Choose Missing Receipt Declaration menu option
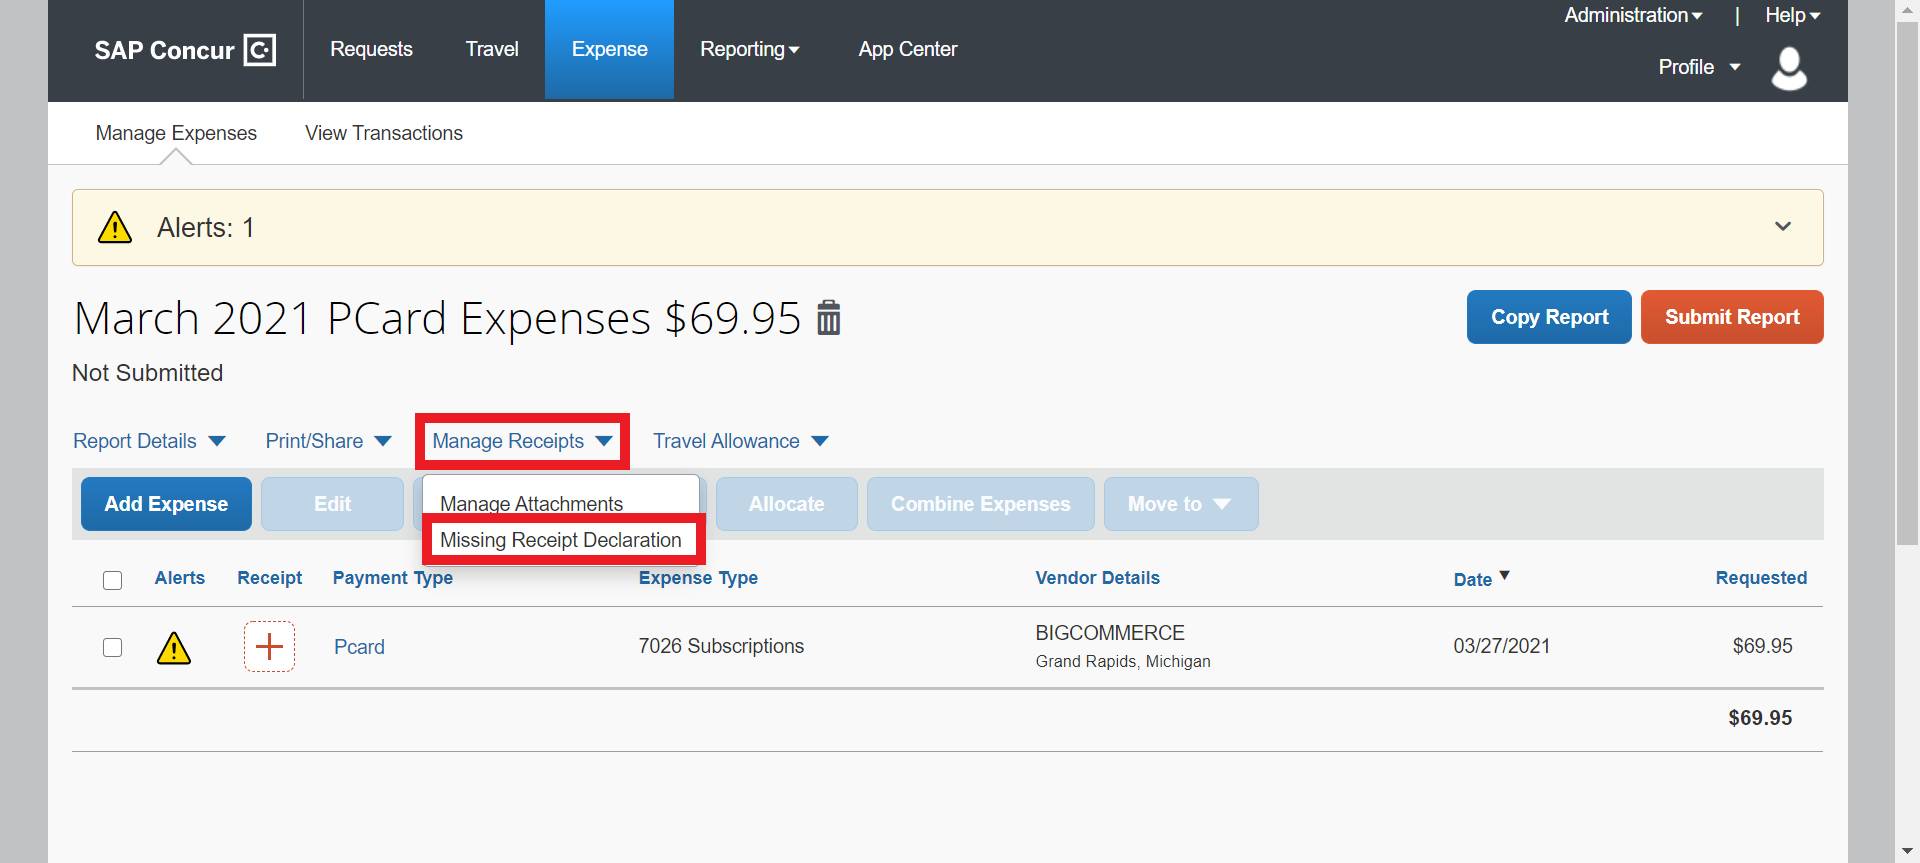This screenshot has height=863, width=1920. pyautogui.click(x=561, y=540)
